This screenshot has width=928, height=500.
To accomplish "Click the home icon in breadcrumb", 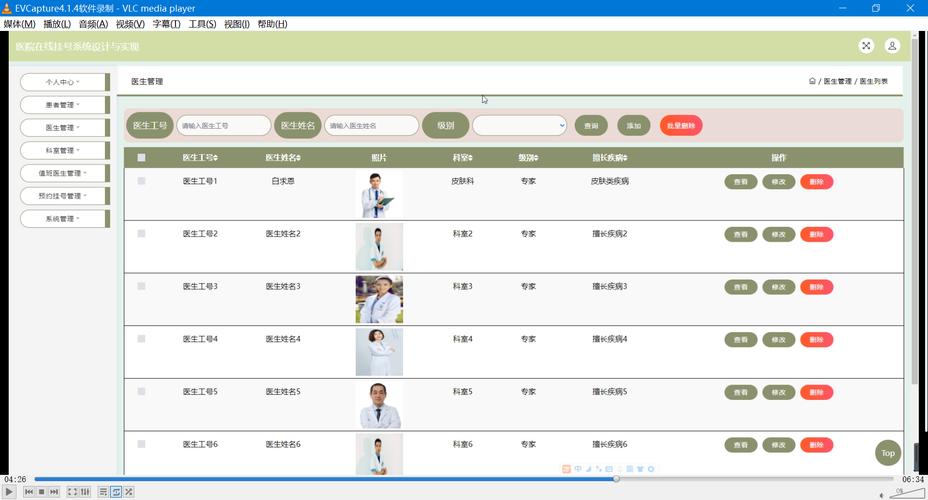I will (812, 81).
